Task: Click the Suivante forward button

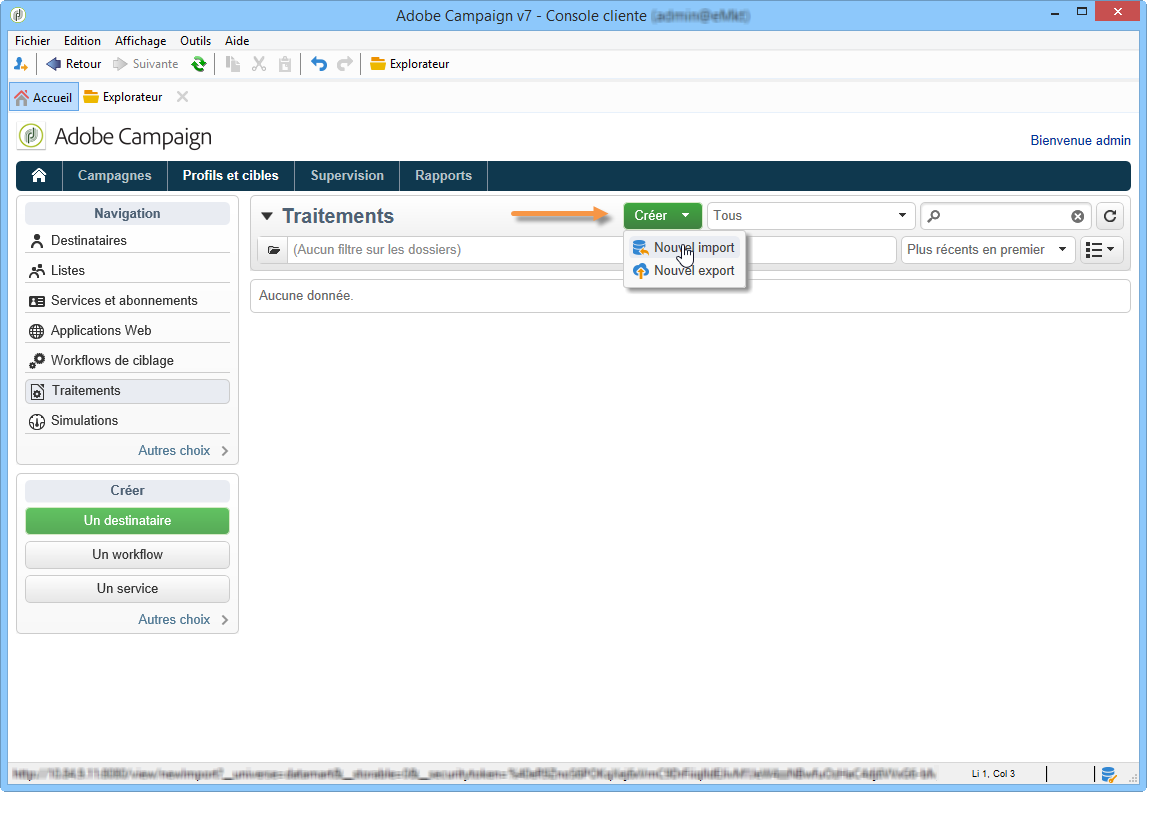Action: tap(146, 64)
